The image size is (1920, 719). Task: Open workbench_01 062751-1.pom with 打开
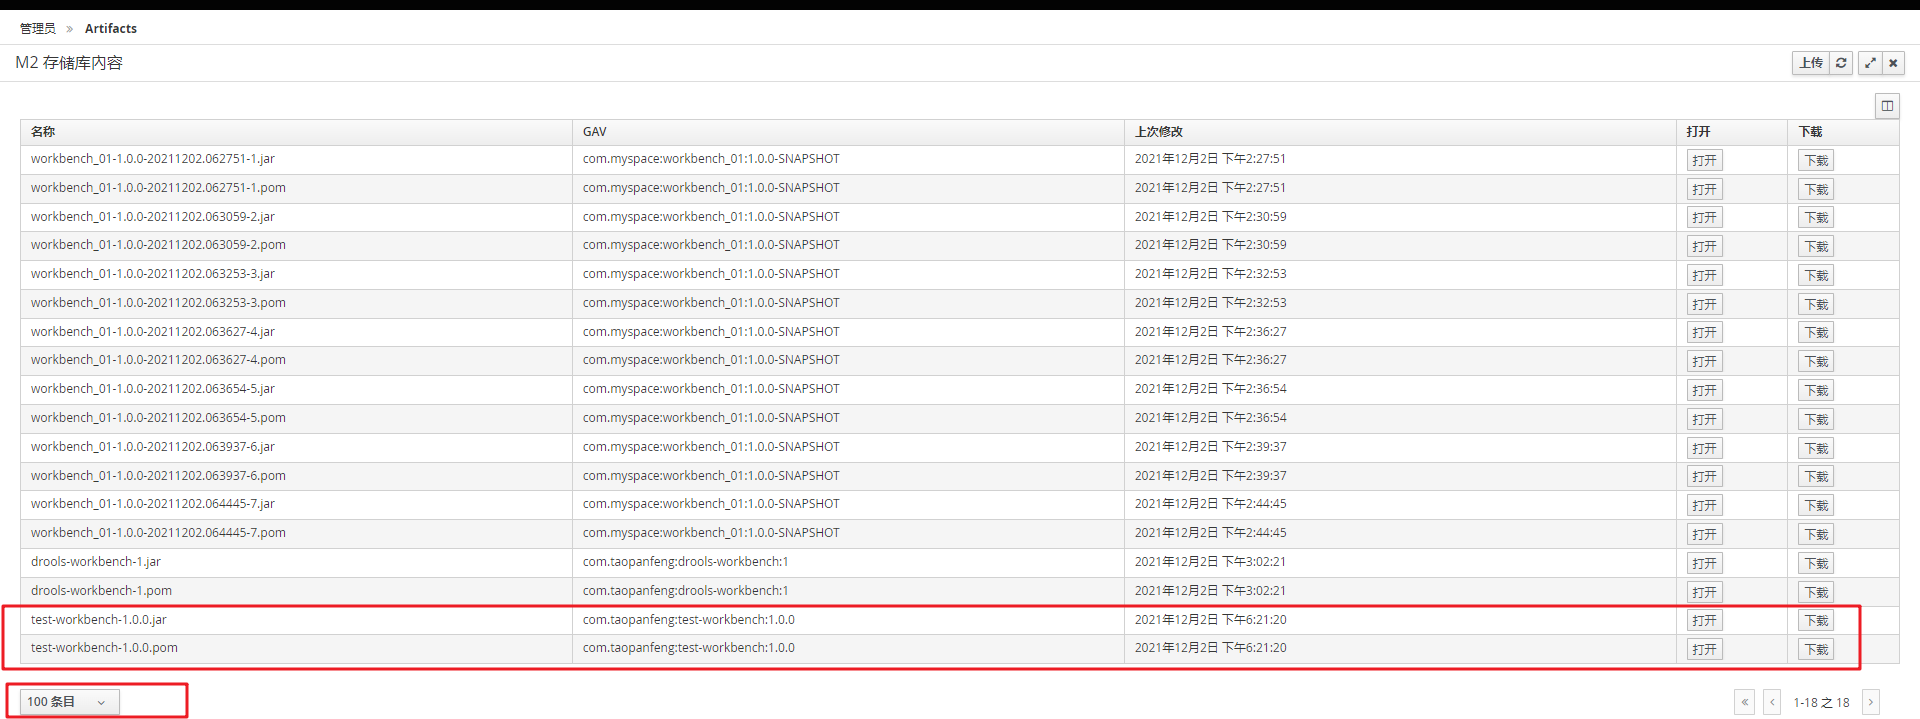click(x=1705, y=190)
